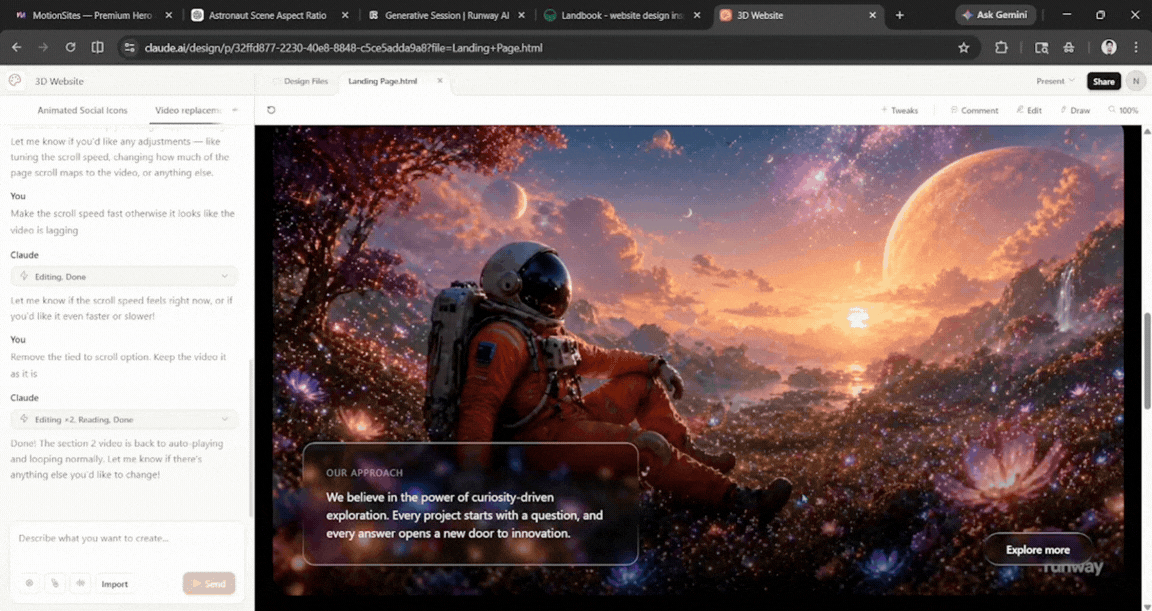Click the browser address bar URL
This screenshot has height=611, width=1152.
[x=343, y=48]
